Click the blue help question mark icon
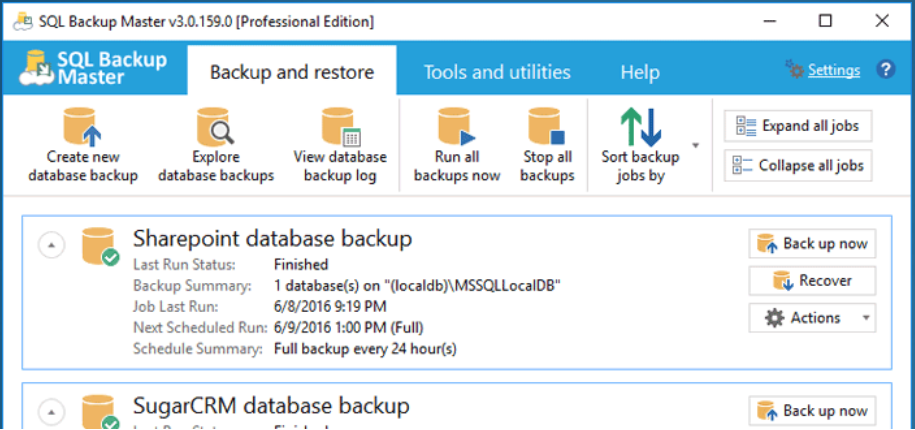The width and height of the screenshot is (915, 430). tap(886, 70)
